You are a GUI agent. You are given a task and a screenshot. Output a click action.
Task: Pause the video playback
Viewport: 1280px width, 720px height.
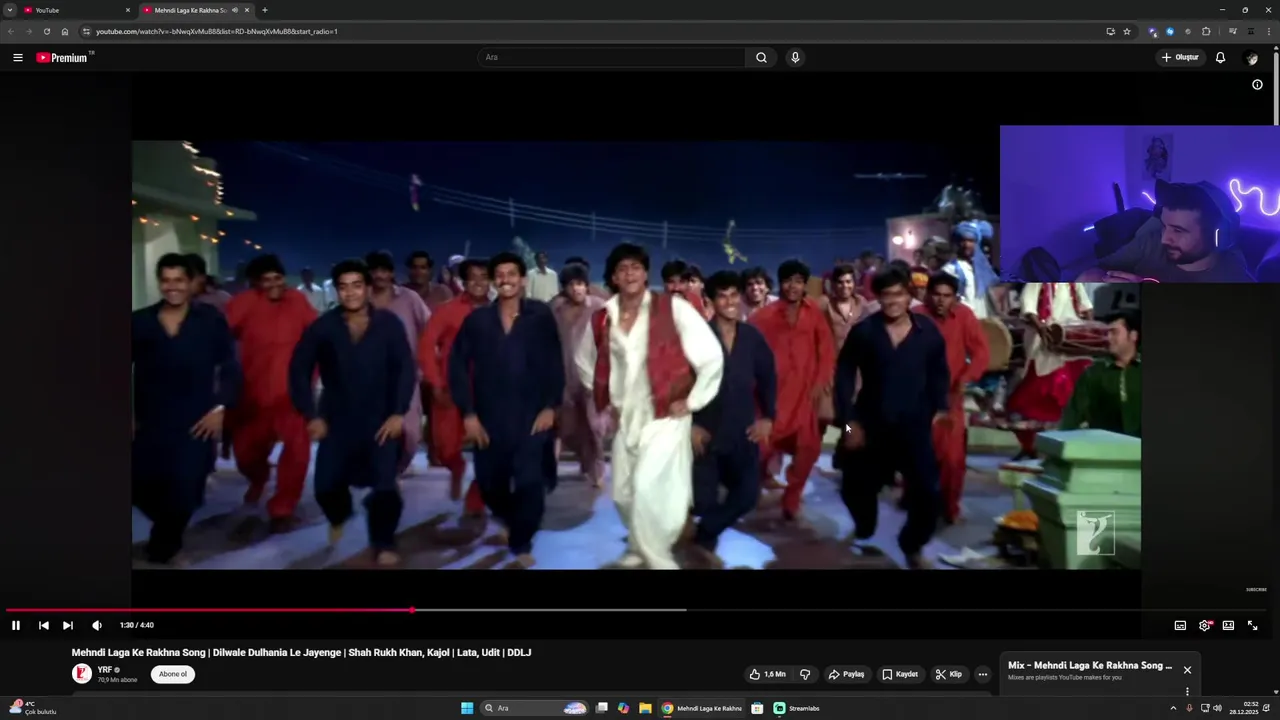[x=16, y=625]
